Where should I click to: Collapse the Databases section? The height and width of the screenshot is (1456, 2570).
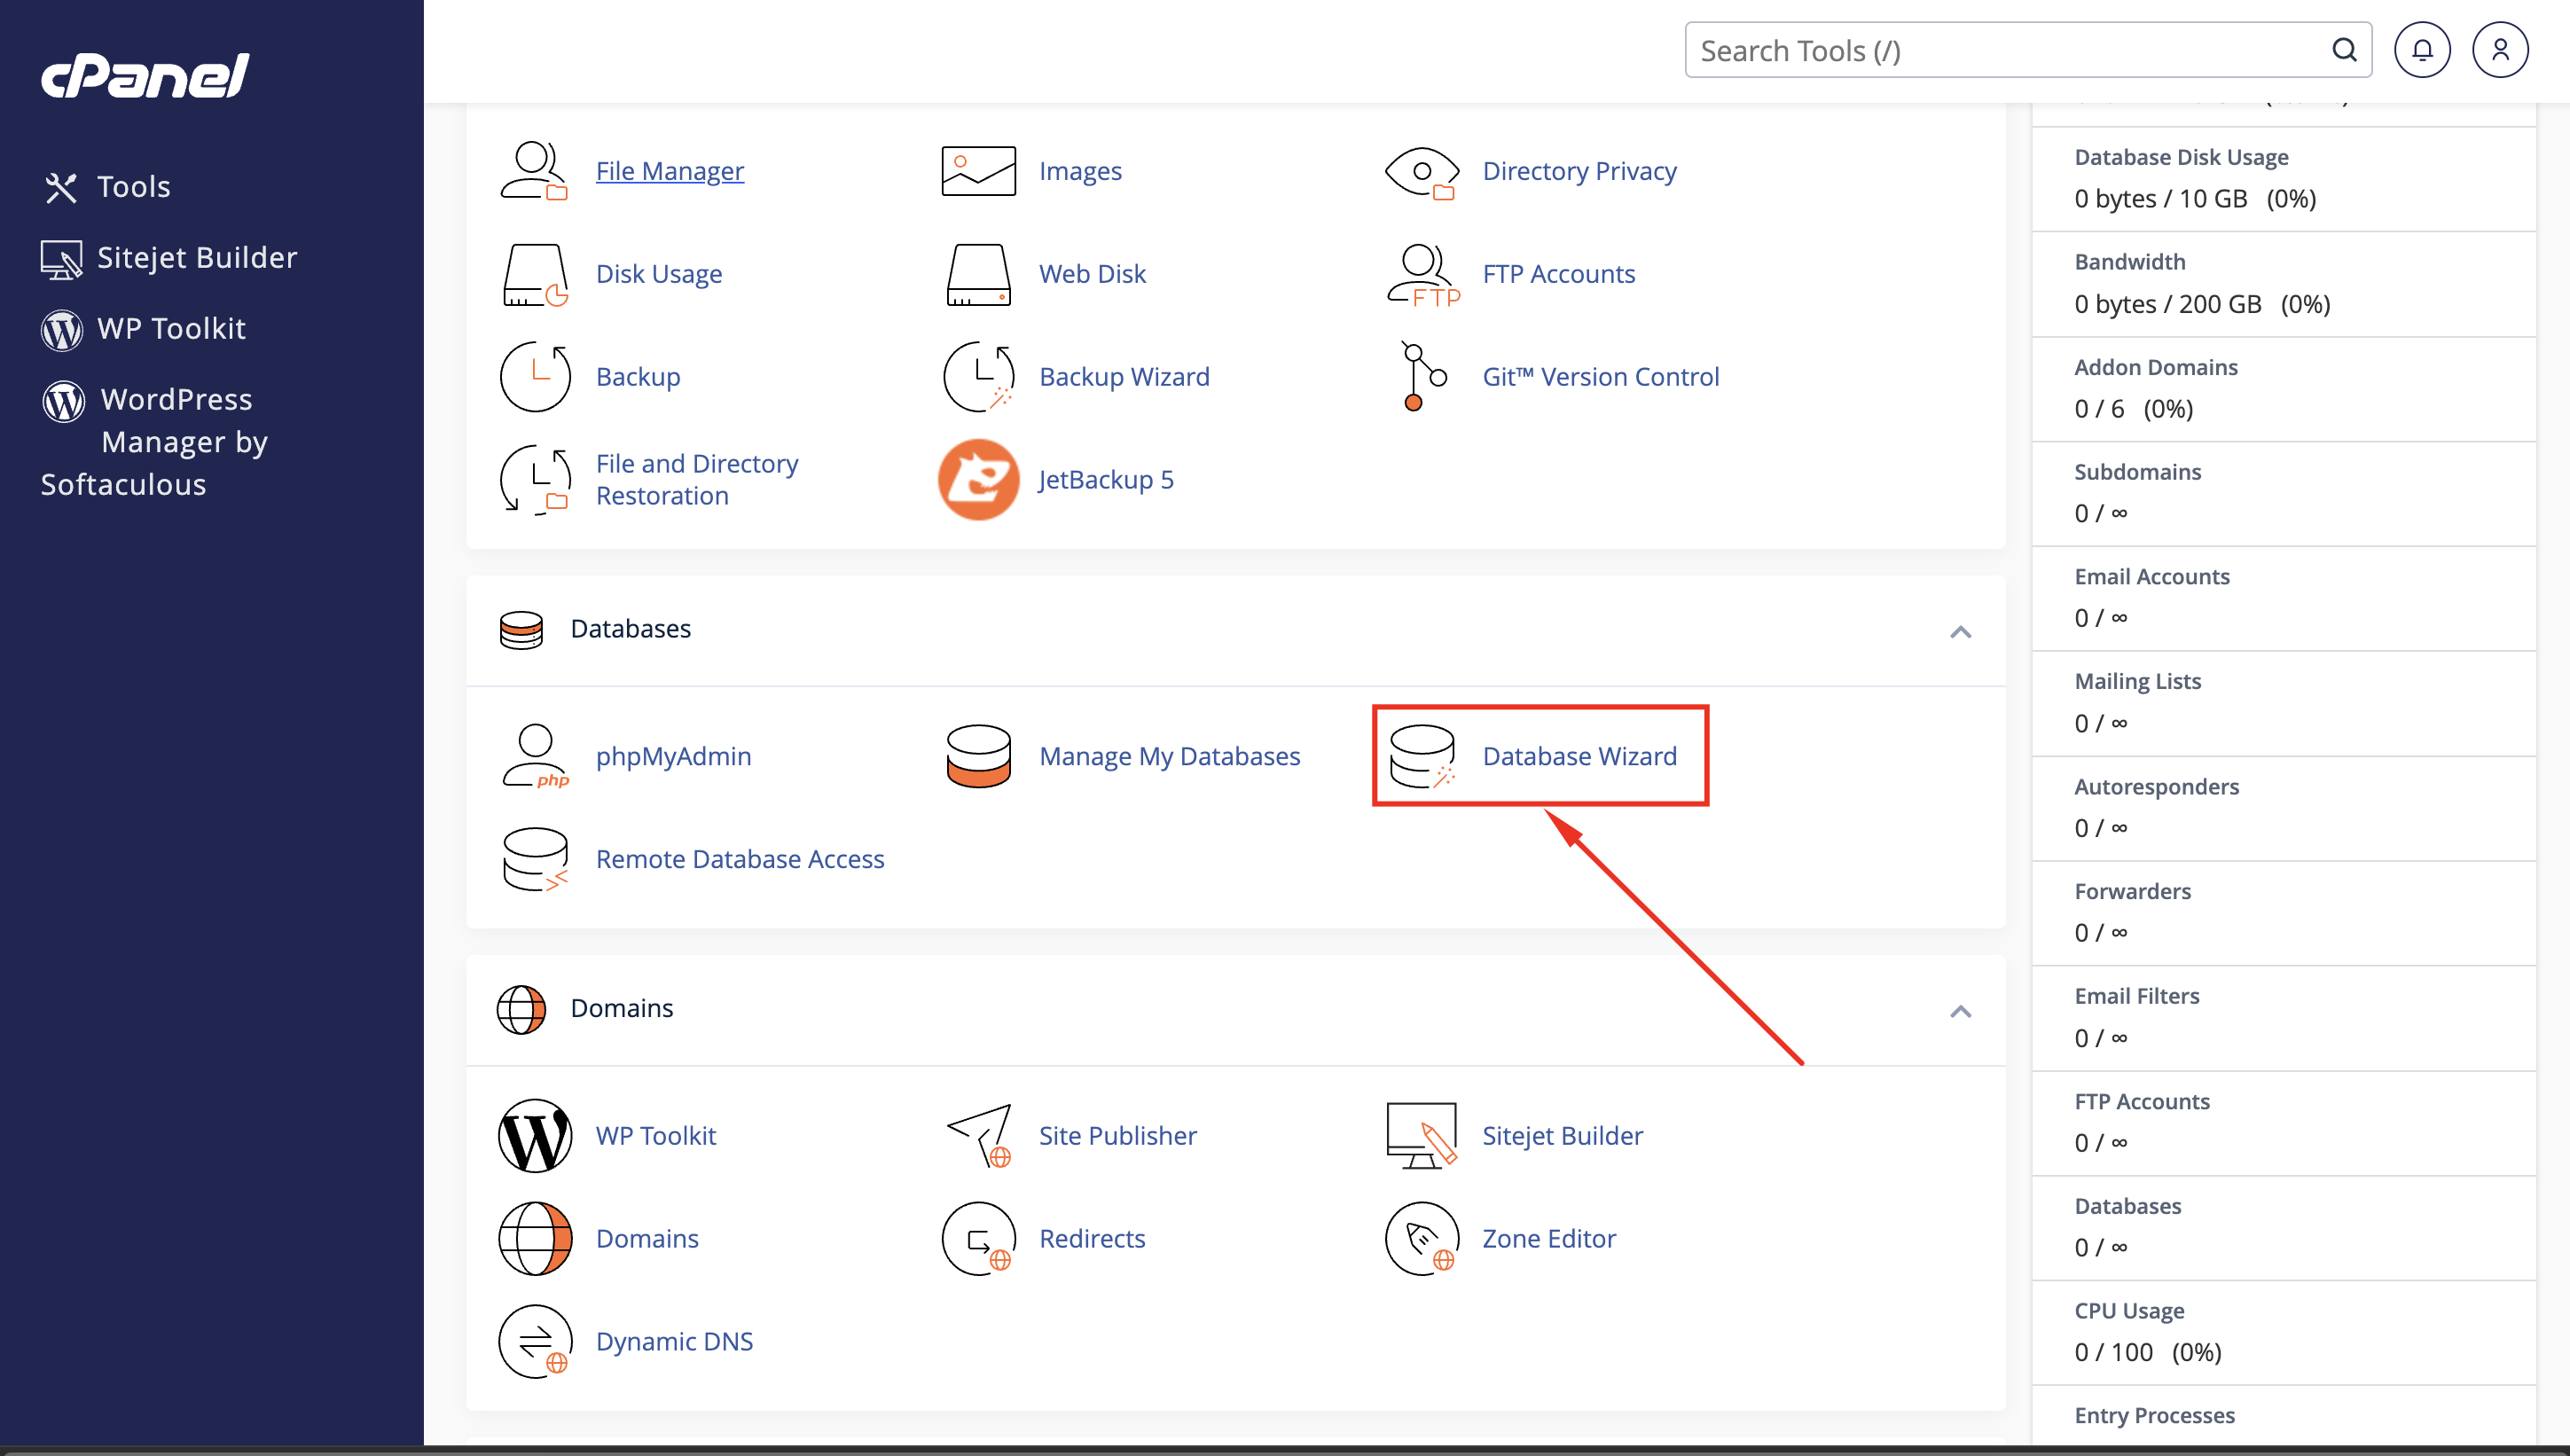[1960, 632]
